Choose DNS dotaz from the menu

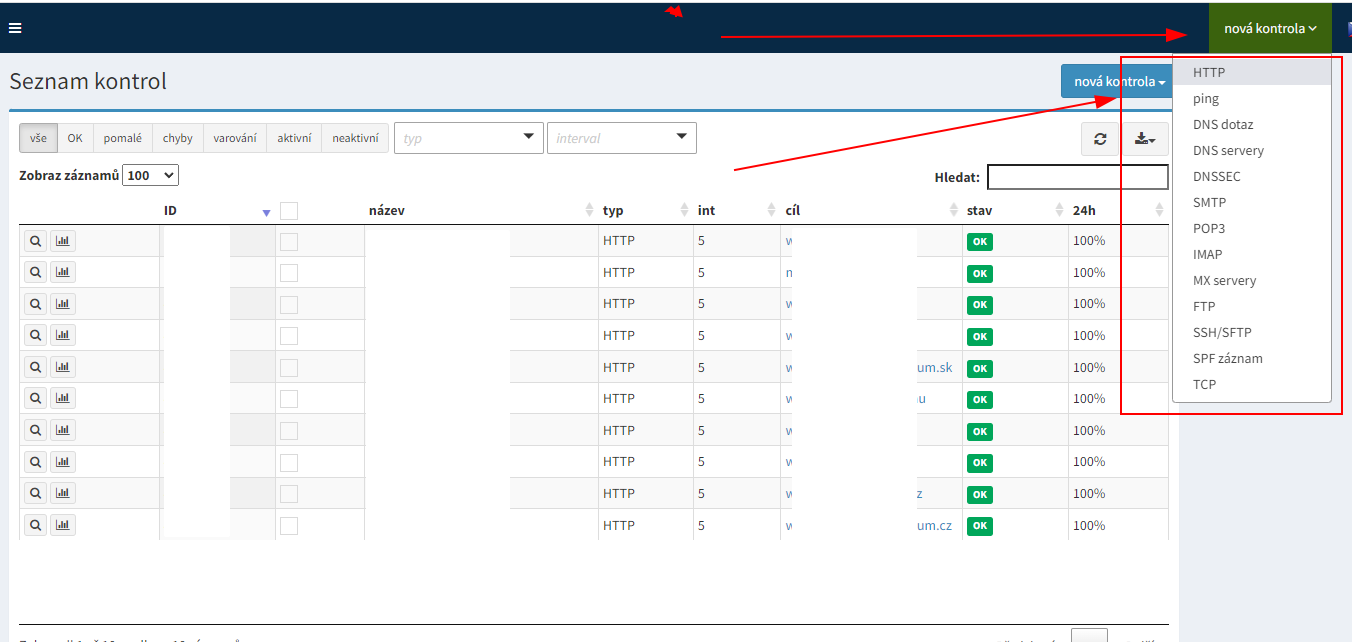(1252, 125)
